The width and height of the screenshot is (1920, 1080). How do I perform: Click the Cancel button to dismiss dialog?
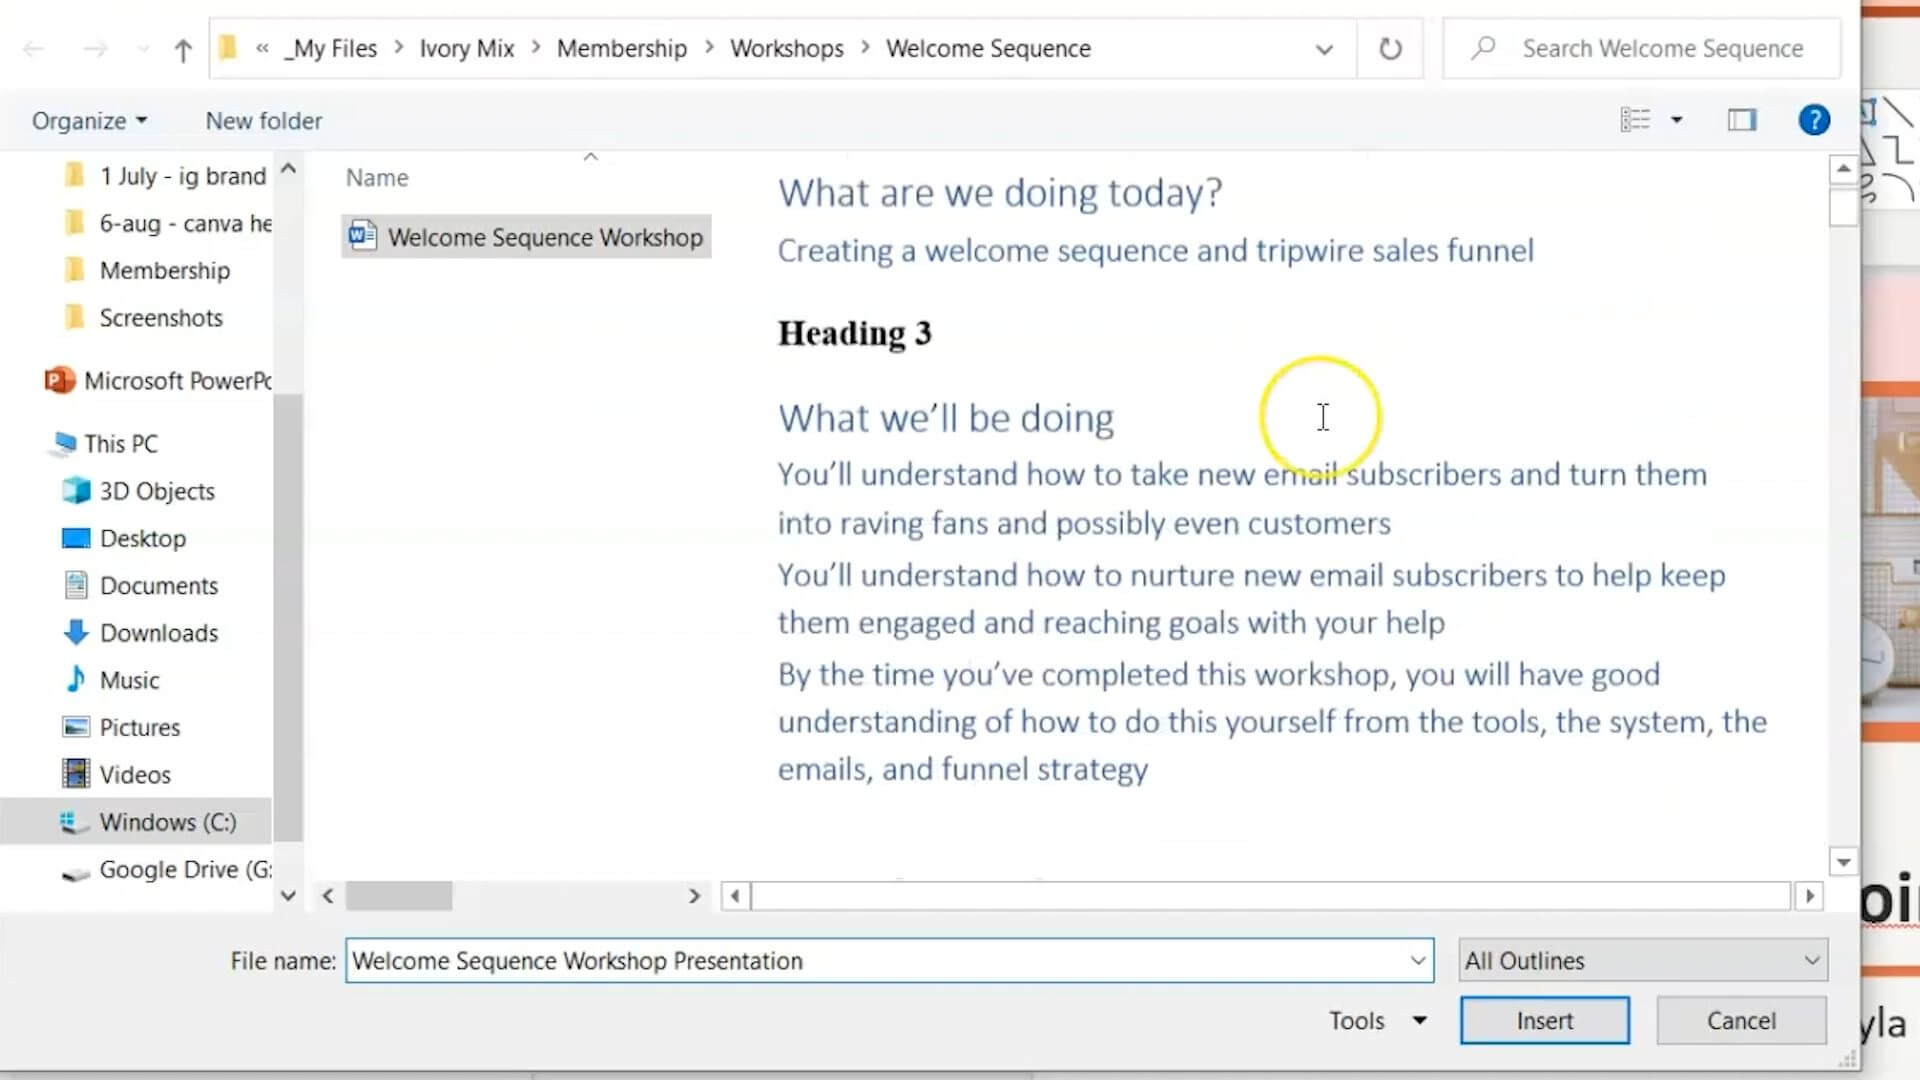tap(1742, 1019)
